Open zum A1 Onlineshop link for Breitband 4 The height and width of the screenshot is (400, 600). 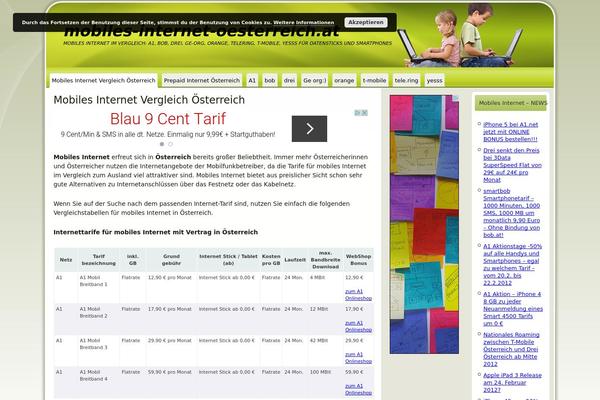(x=358, y=389)
